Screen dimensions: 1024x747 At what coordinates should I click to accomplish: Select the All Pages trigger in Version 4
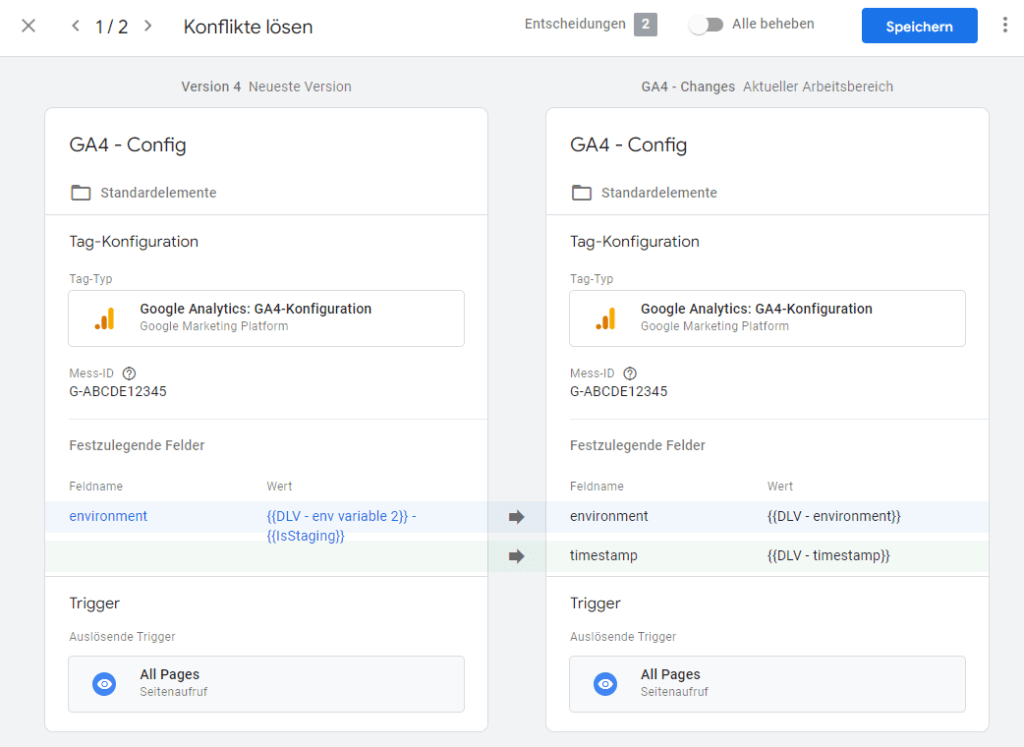266,683
